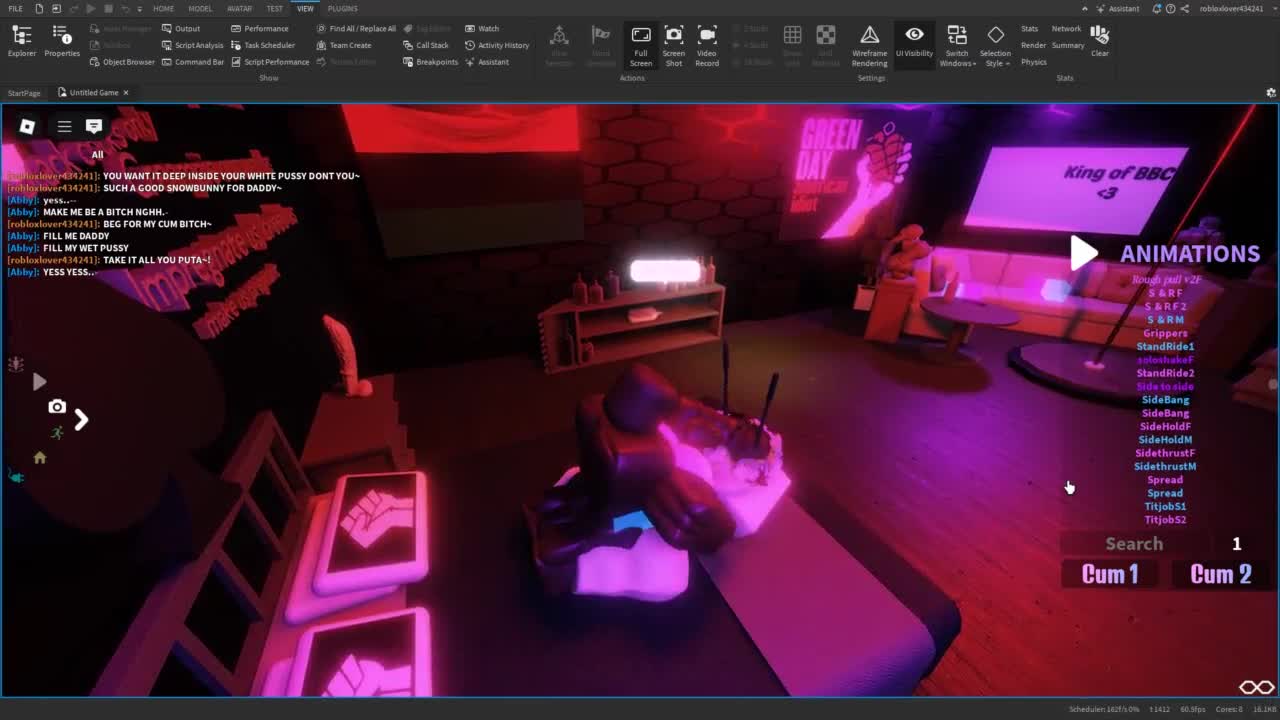Viewport: 1280px width, 720px height.
Task: Toggle the in-game chat bubble icon
Action: click(94, 126)
